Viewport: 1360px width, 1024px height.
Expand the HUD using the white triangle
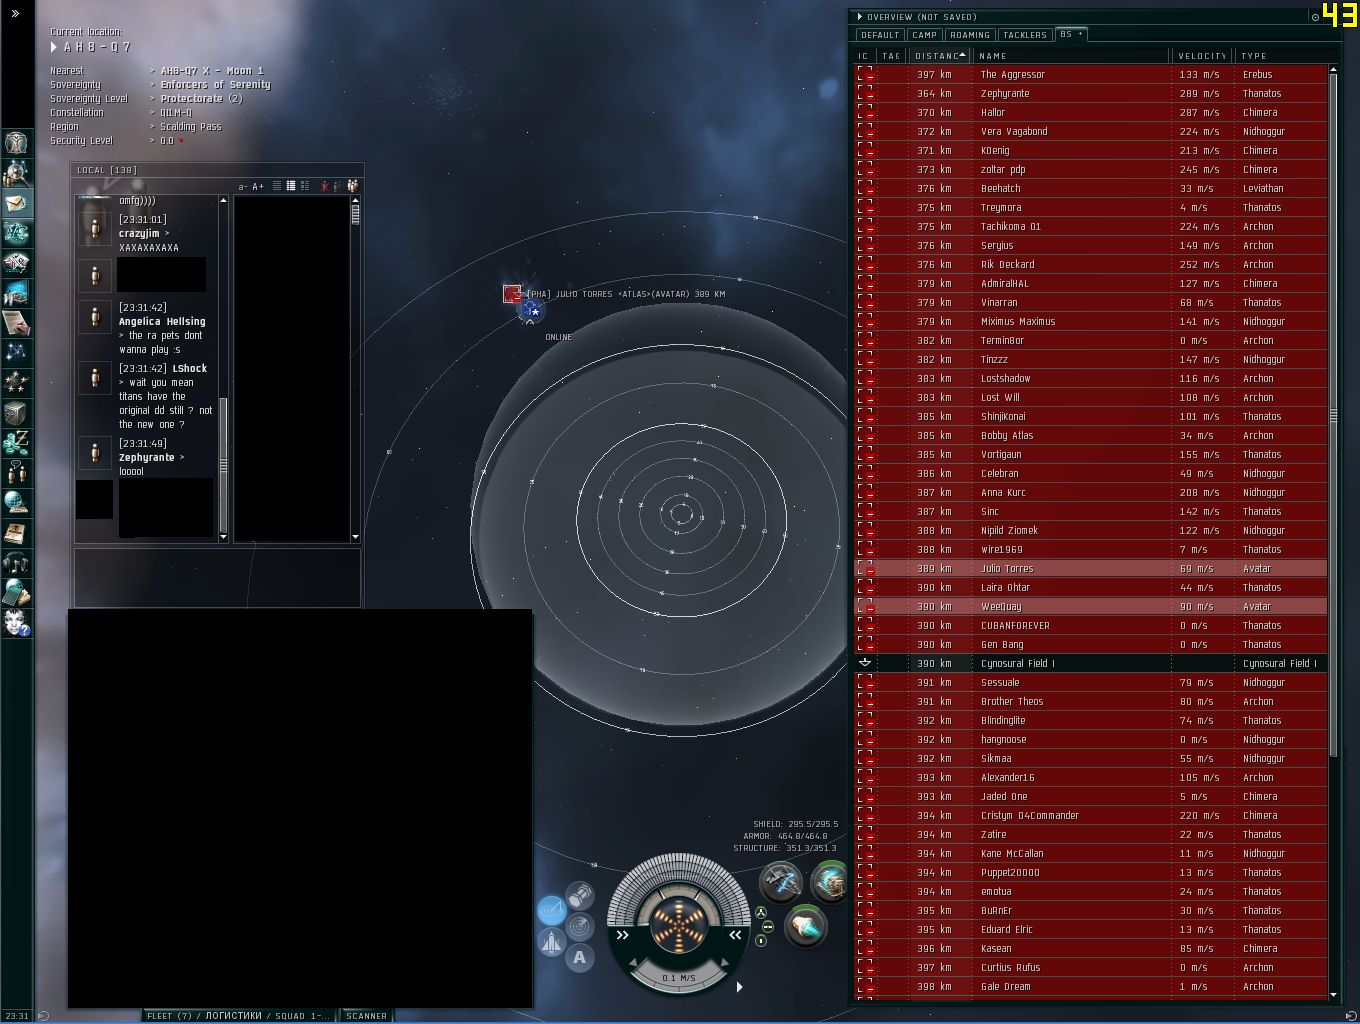pyautogui.click(x=739, y=987)
